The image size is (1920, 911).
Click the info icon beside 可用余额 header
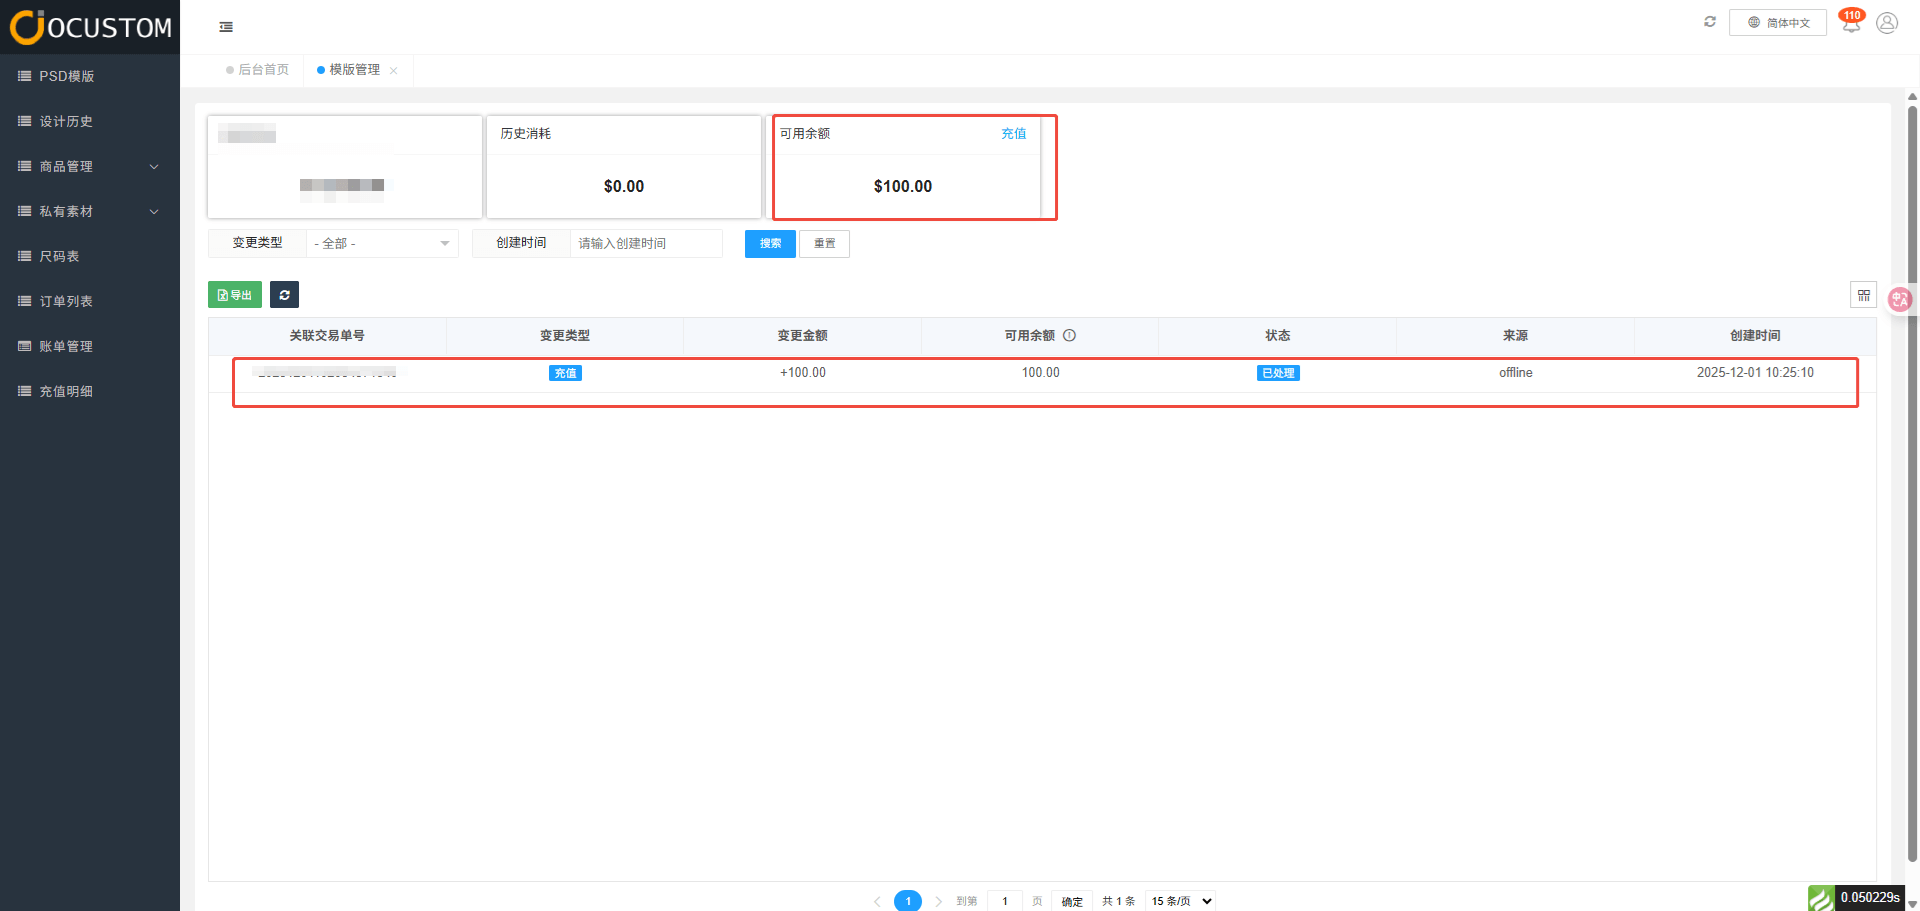(x=1069, y=336)
